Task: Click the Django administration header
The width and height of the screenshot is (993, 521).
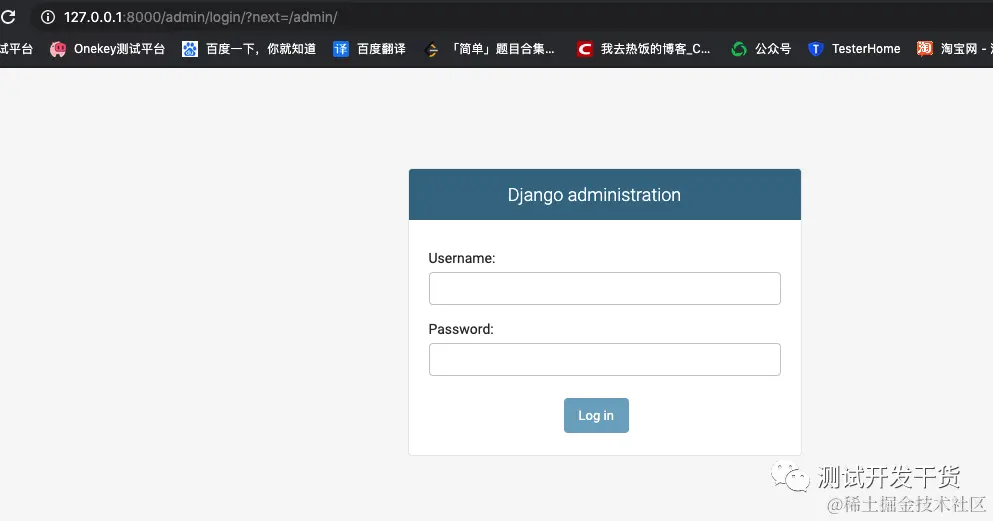Action: click(x=594, y=194)
